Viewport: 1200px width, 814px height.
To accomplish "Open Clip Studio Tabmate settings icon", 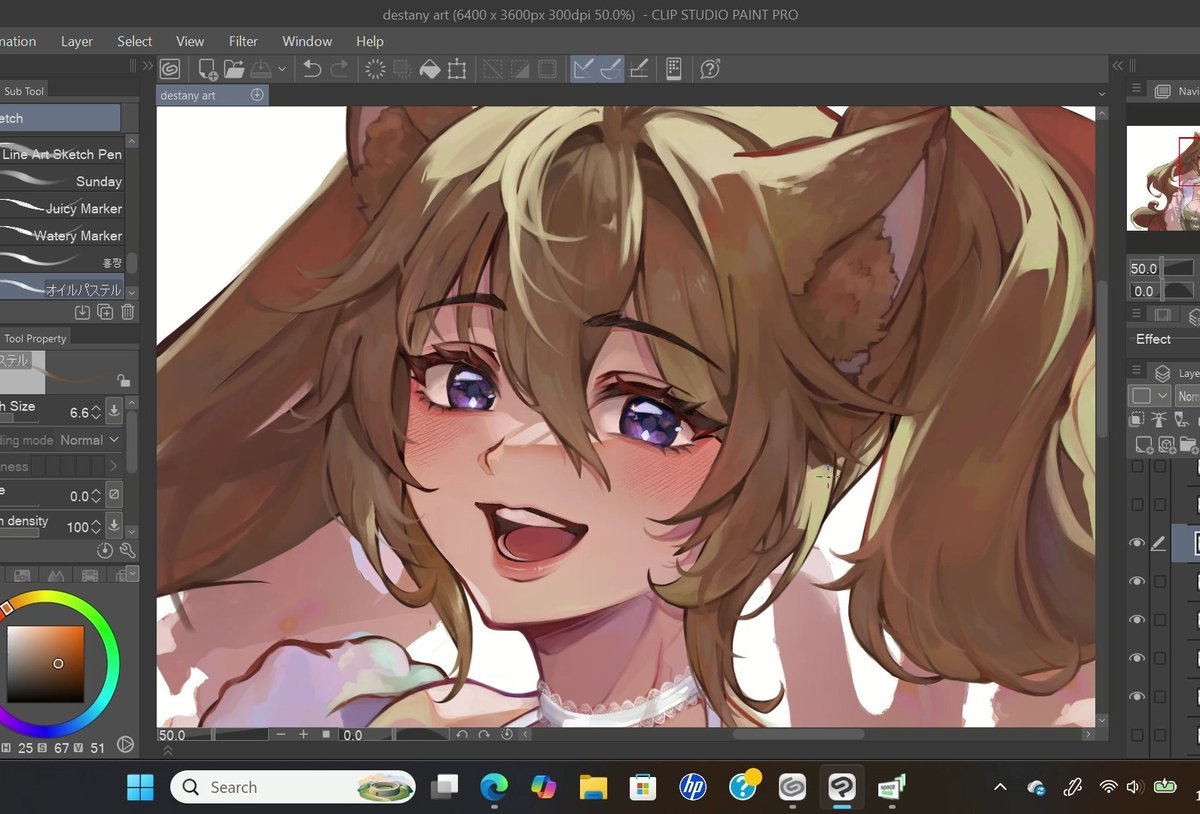I will pyautogui.click(x=674, y=69).
